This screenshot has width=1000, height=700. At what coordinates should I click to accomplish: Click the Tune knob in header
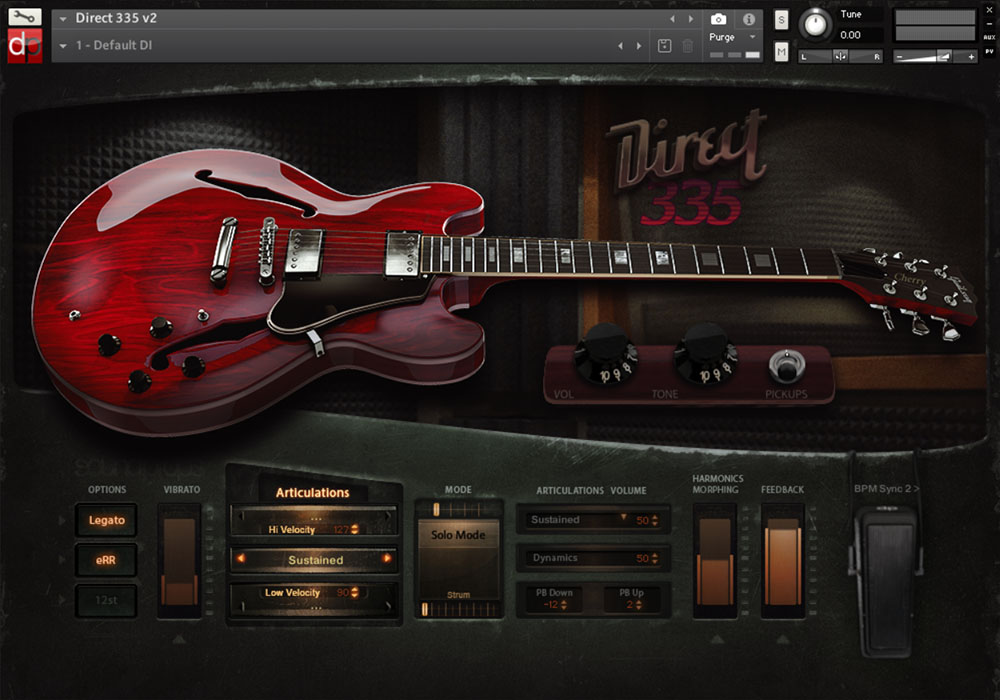tap(816, 25)
